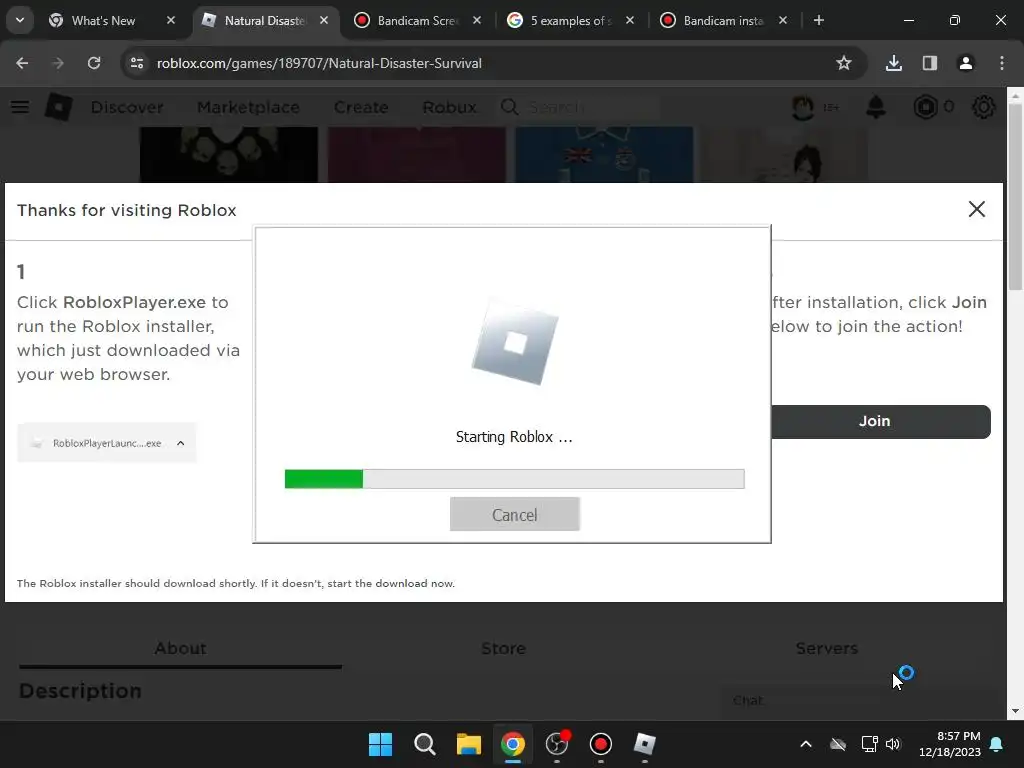The image size is (1024, 768).
Task: Open the Chrome profile icon
Action: coord(965,63)
